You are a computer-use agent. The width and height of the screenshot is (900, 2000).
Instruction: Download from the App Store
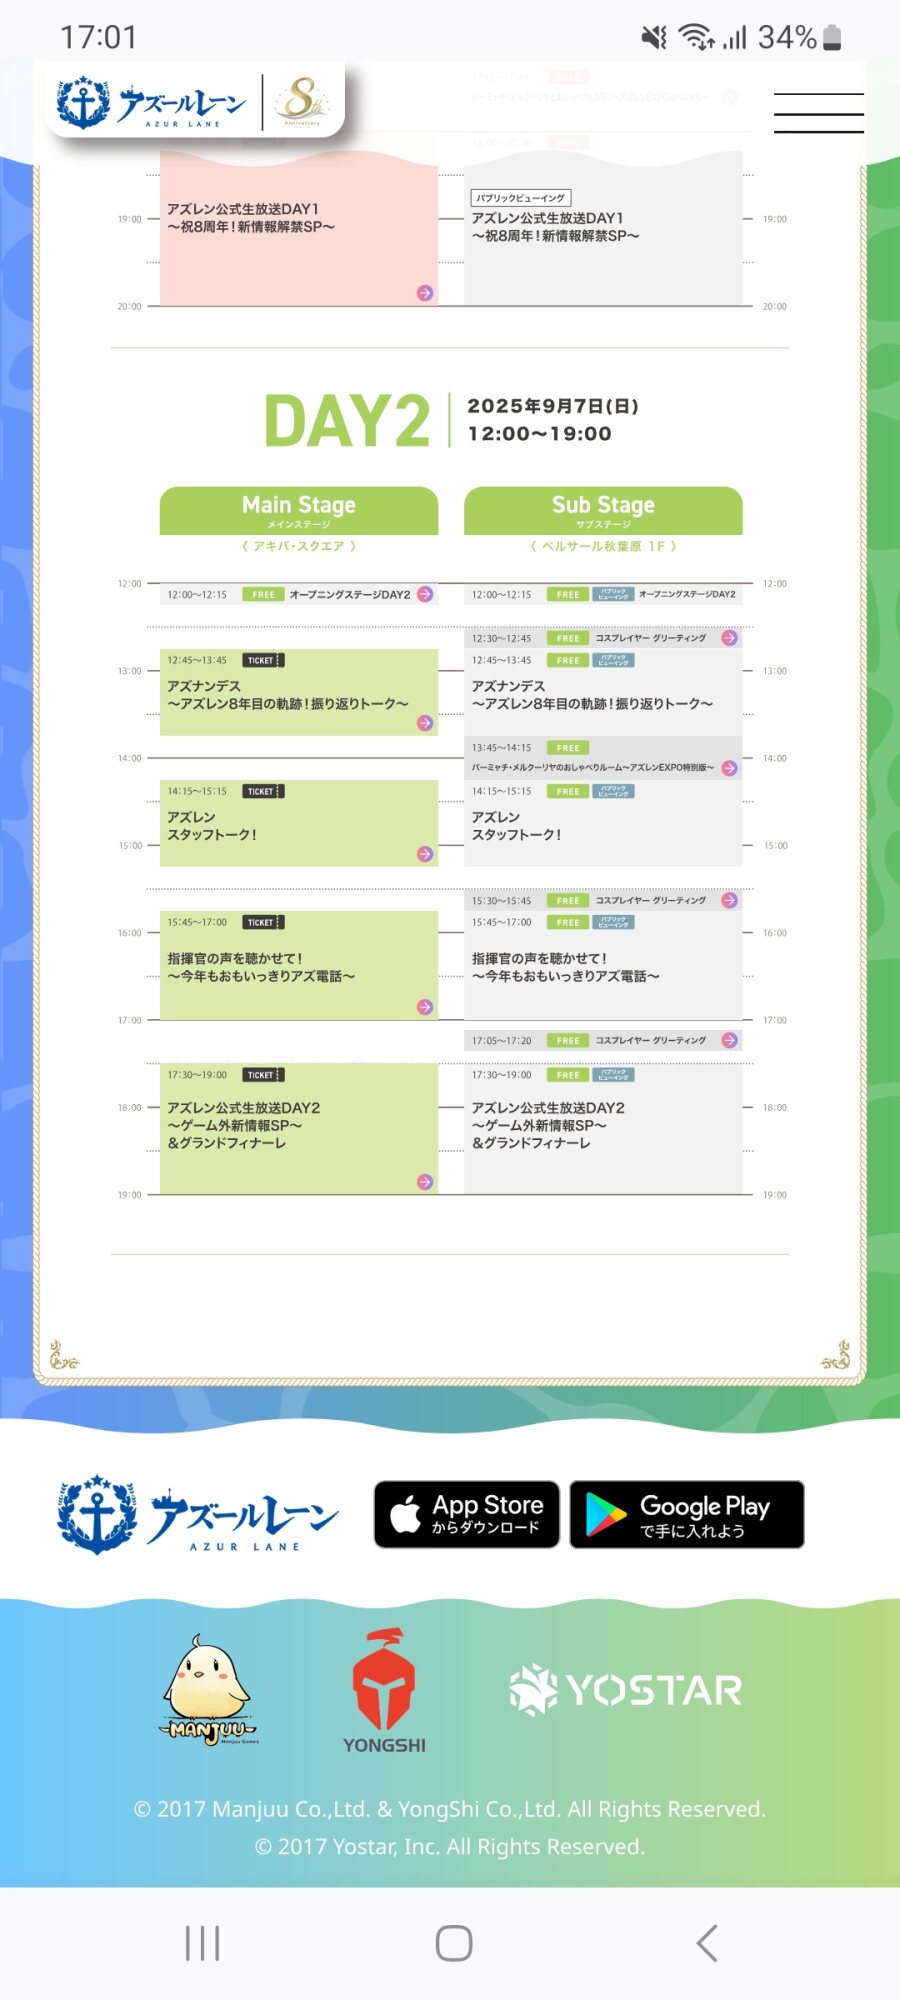coord(467,1514)
